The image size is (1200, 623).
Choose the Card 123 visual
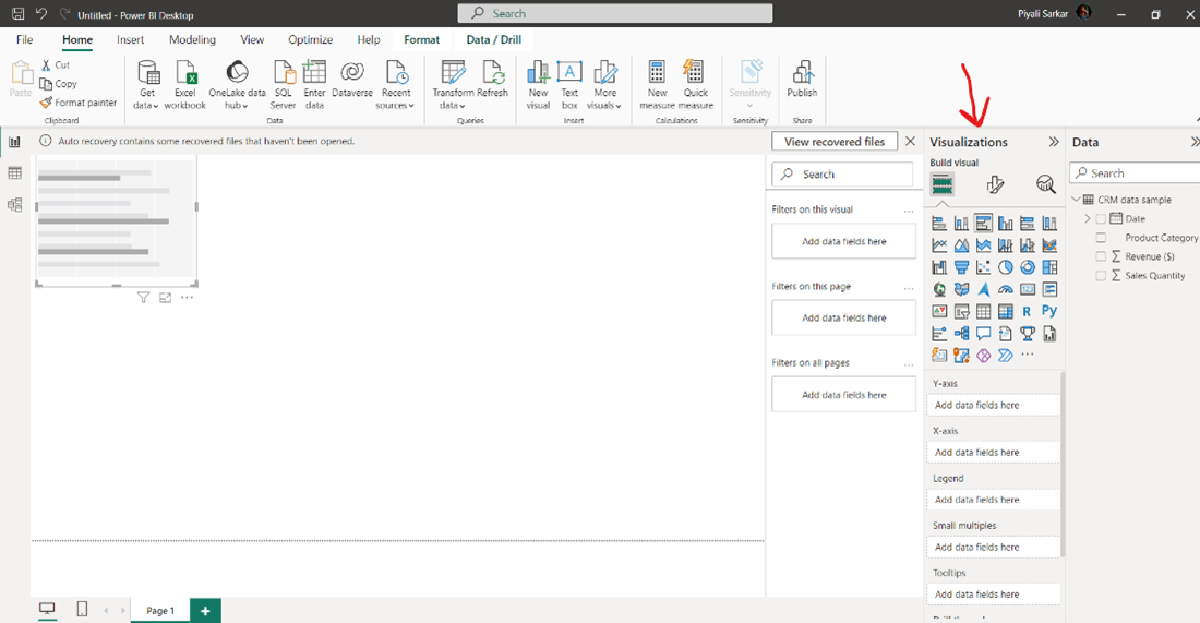[1027, 289]
